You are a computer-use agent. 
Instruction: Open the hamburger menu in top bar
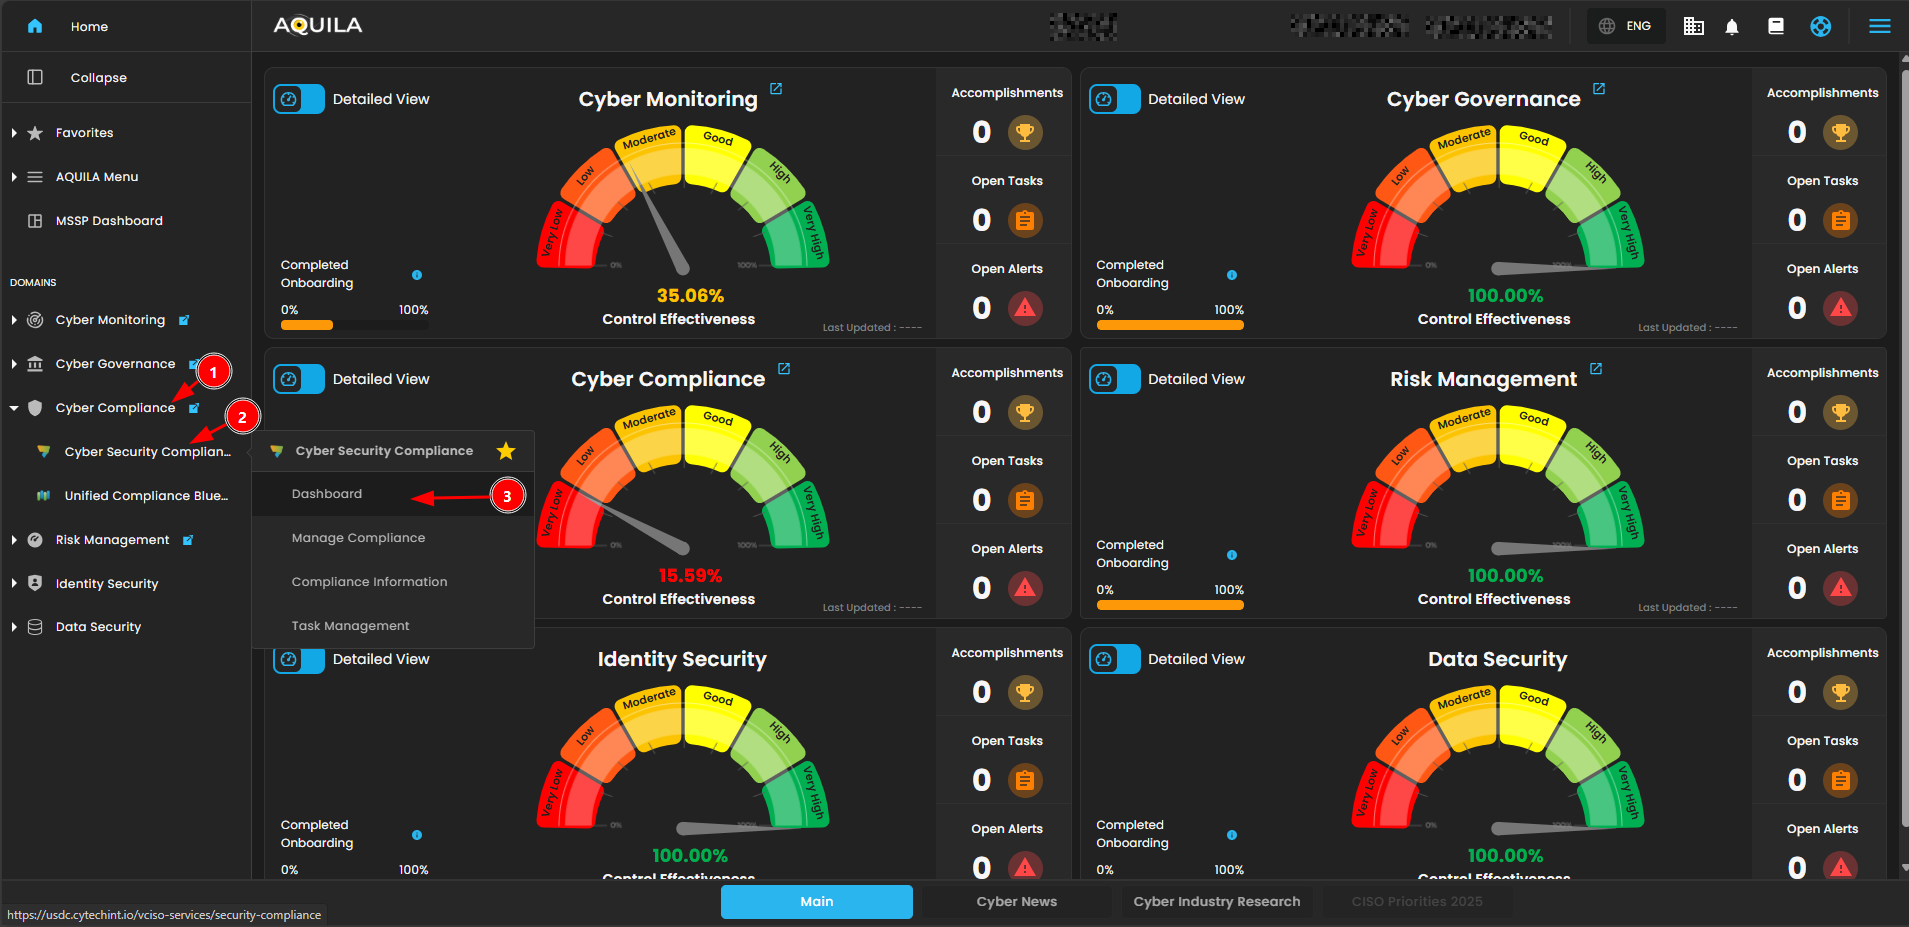pyautogui.click(x=1879, y=27)
